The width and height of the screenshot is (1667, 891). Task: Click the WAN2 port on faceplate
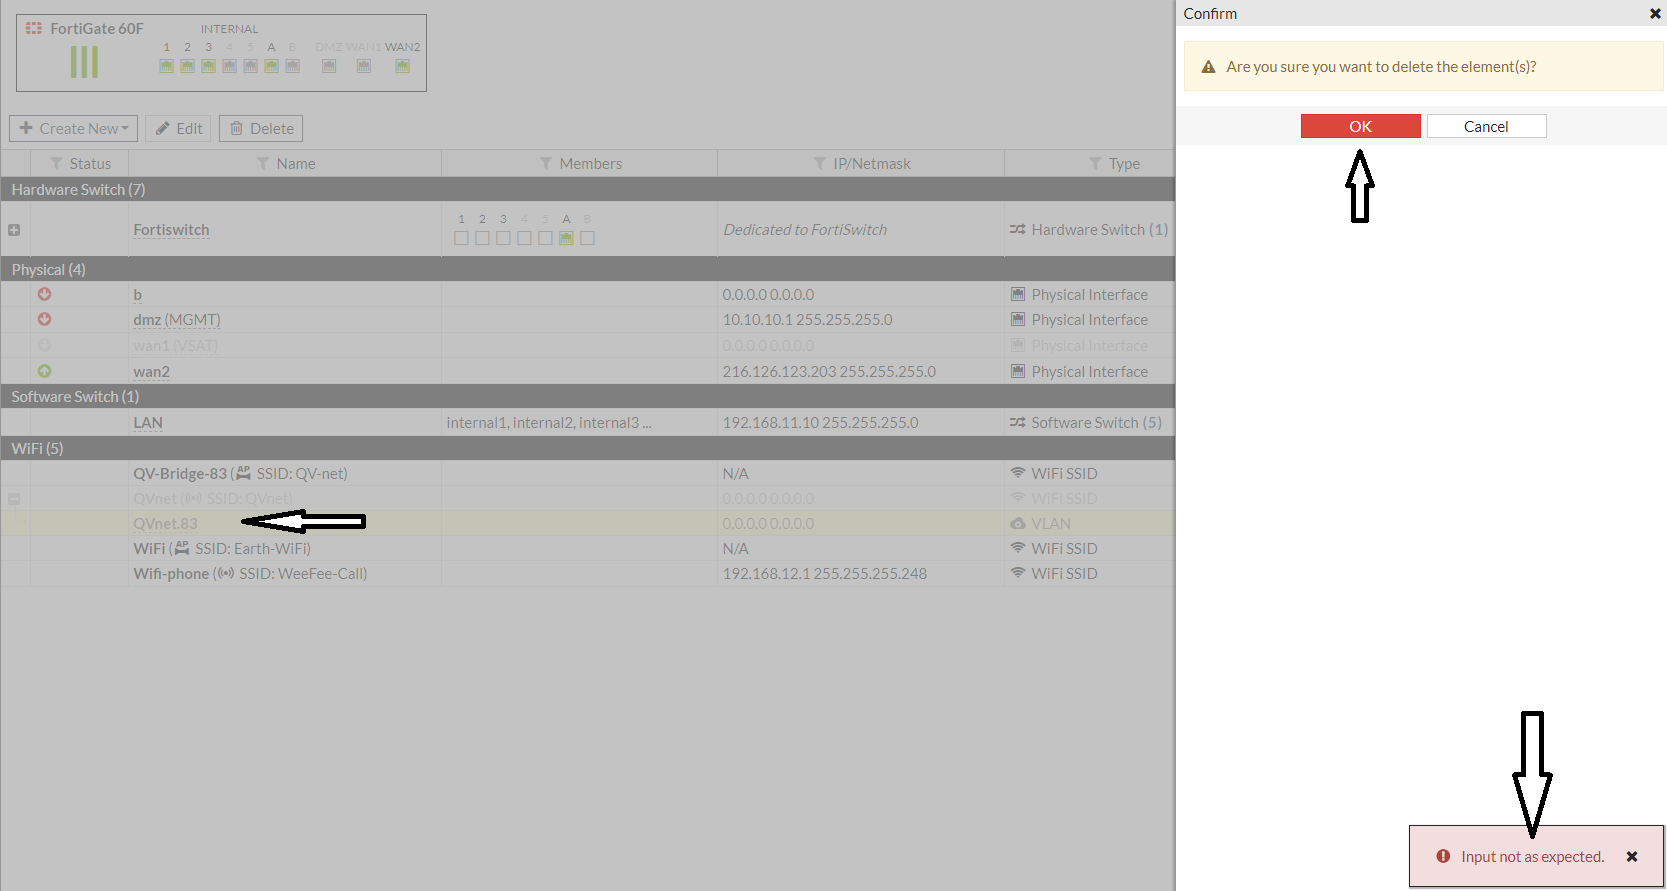402,66
